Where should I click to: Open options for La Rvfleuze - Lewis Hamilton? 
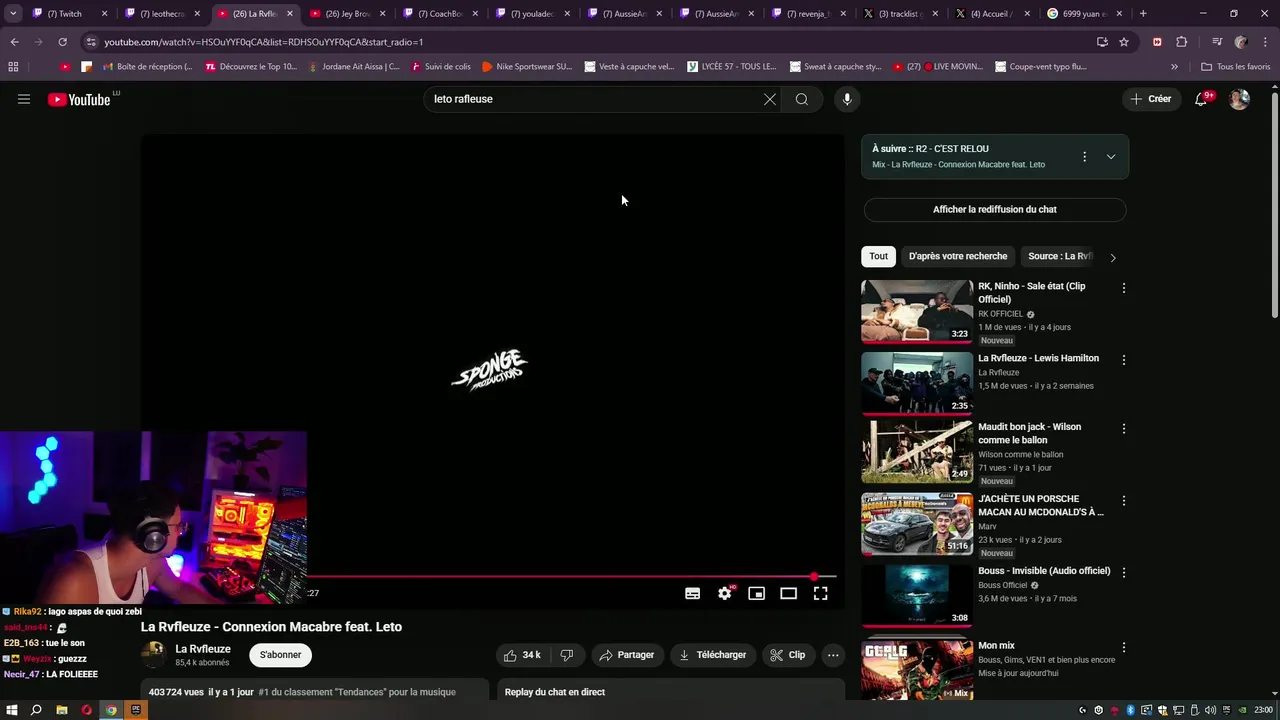coord(1123,360)
